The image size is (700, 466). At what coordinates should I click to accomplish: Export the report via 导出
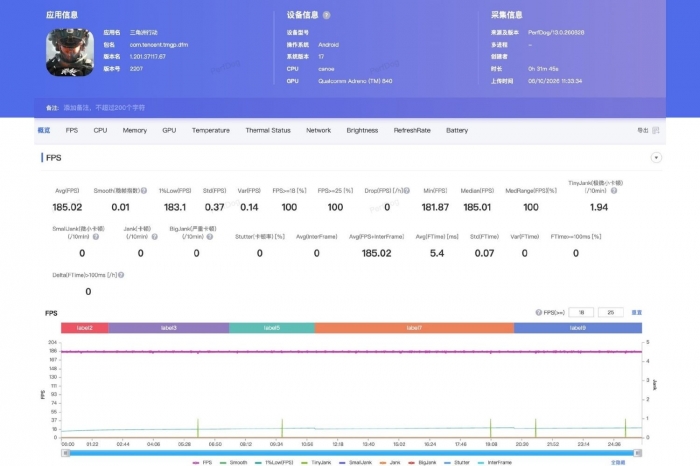click(642, 130)
